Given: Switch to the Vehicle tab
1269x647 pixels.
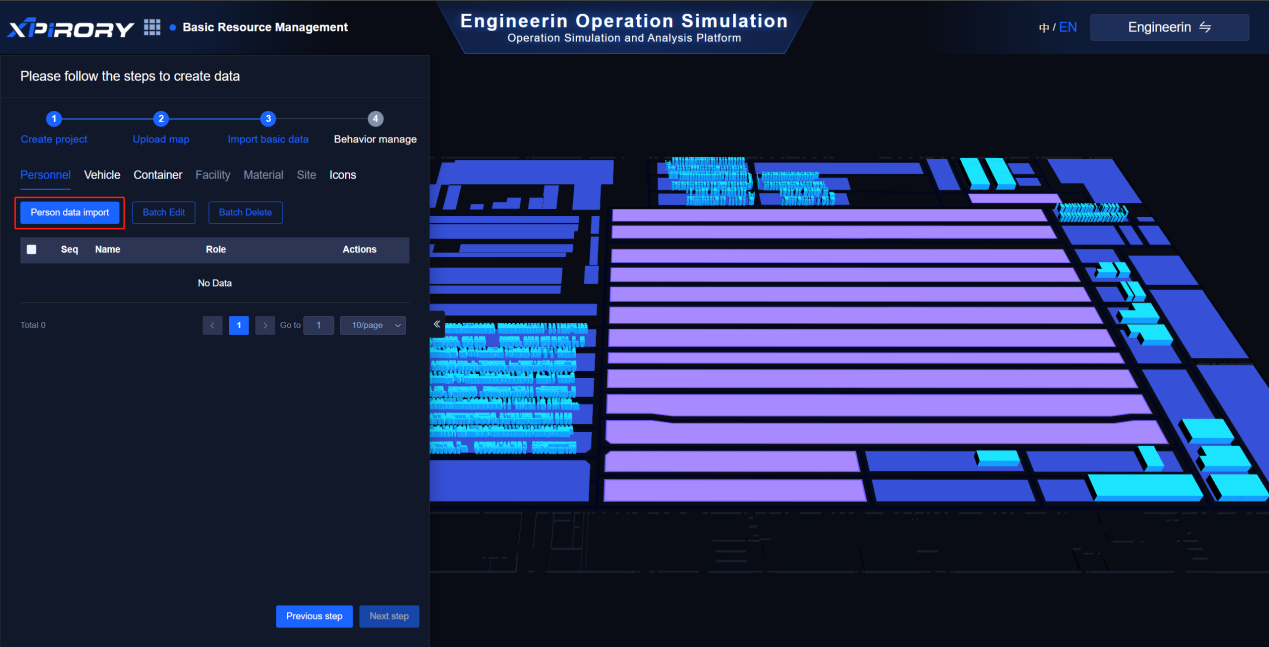Looking at the screenshot, I should pyautogui.click(x=102, y=175).
